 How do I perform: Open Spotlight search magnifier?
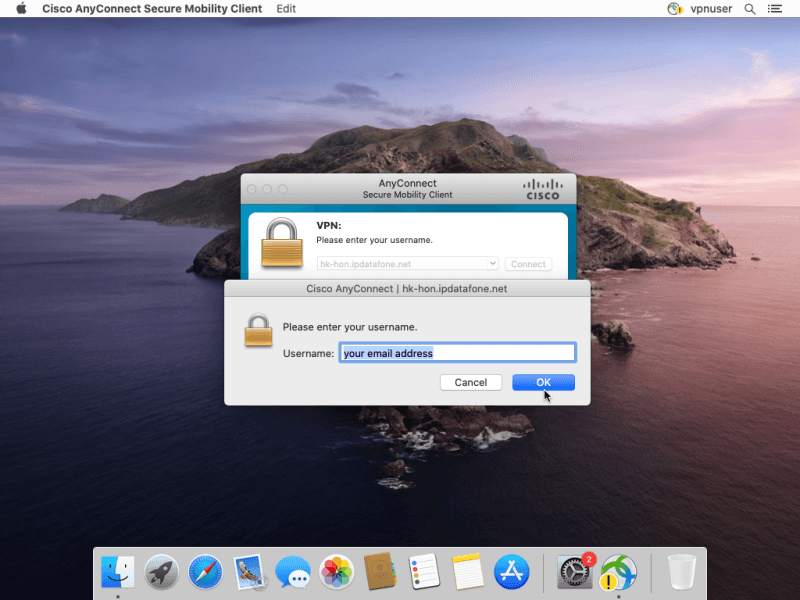(x=749, y=8)
